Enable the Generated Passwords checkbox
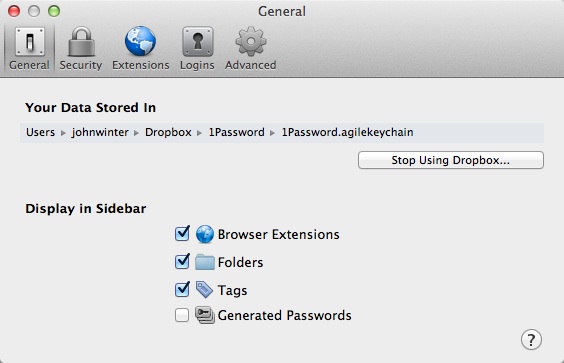Image resolution: width=564 pixels, height=363 pixels. pos(182,315)
